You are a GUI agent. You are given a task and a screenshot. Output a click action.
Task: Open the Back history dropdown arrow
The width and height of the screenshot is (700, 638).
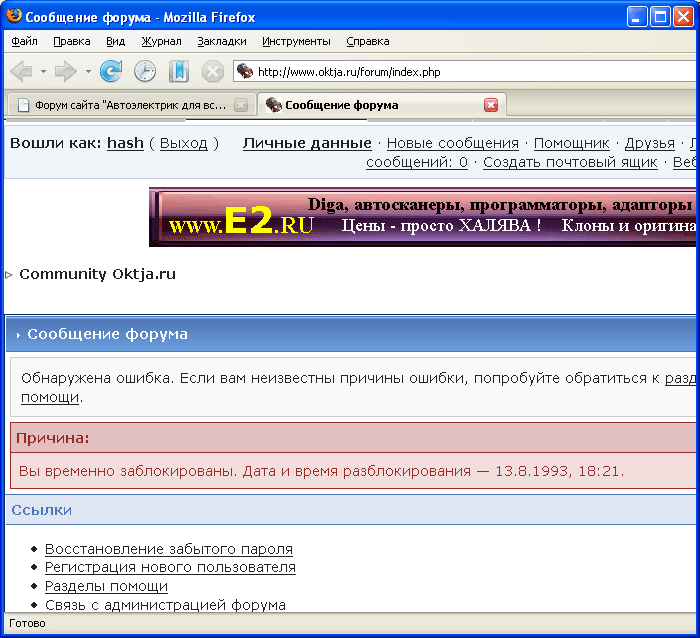pyautogui.click(x=43, y=71)
